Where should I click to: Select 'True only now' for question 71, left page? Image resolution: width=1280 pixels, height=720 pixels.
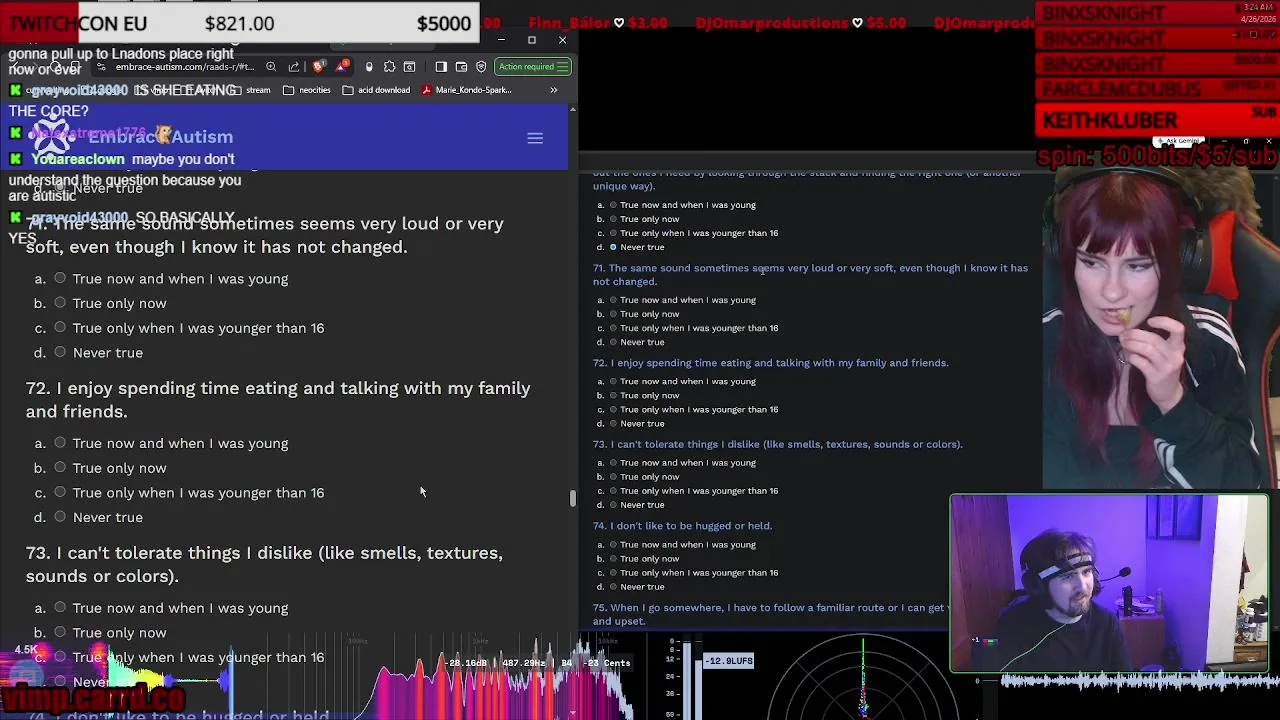pos(61,303)
